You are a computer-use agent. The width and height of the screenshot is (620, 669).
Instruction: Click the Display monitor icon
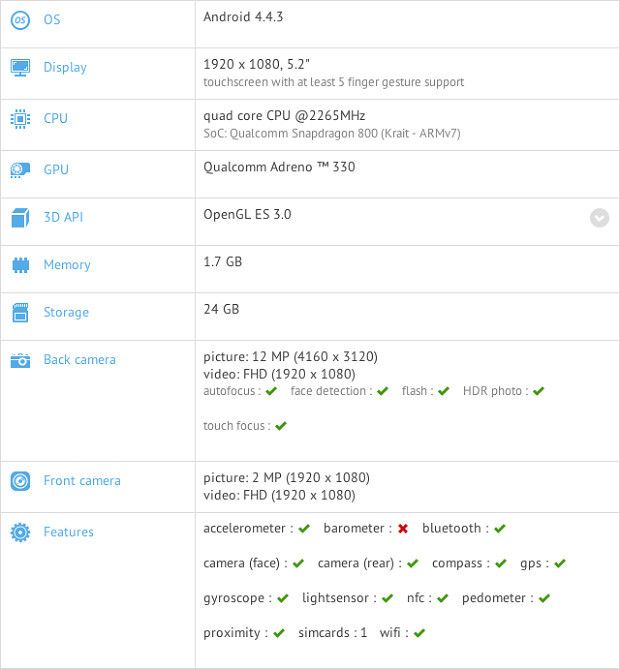(x=20, y=68)
